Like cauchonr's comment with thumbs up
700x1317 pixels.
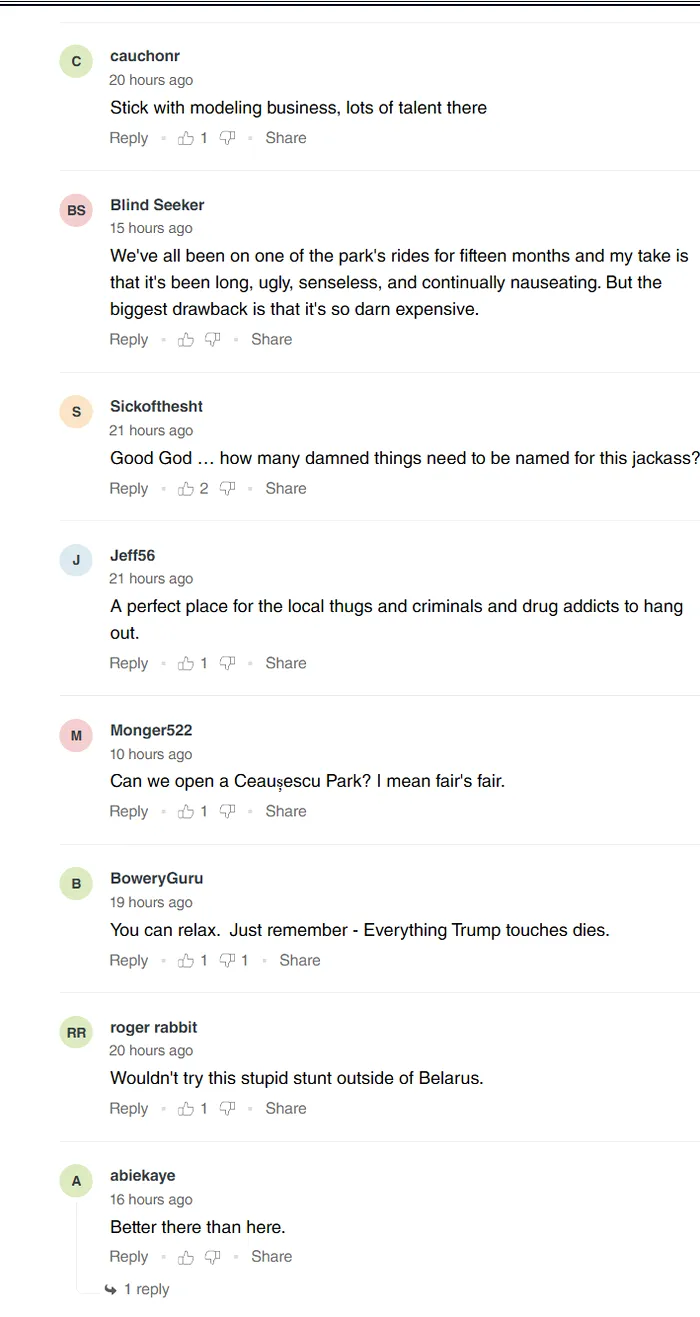click(x=186, y=138)
